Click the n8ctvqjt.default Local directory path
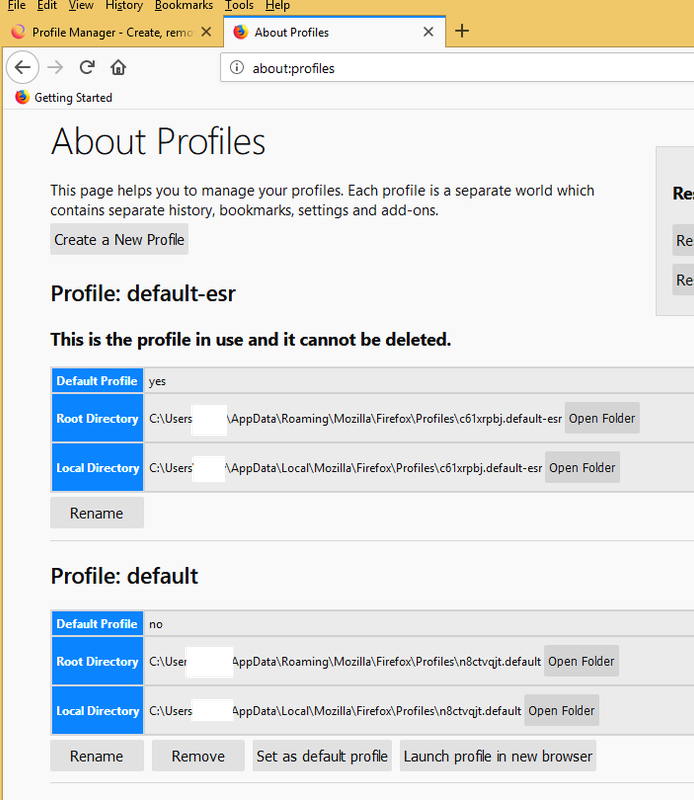 tap(335, 711)
